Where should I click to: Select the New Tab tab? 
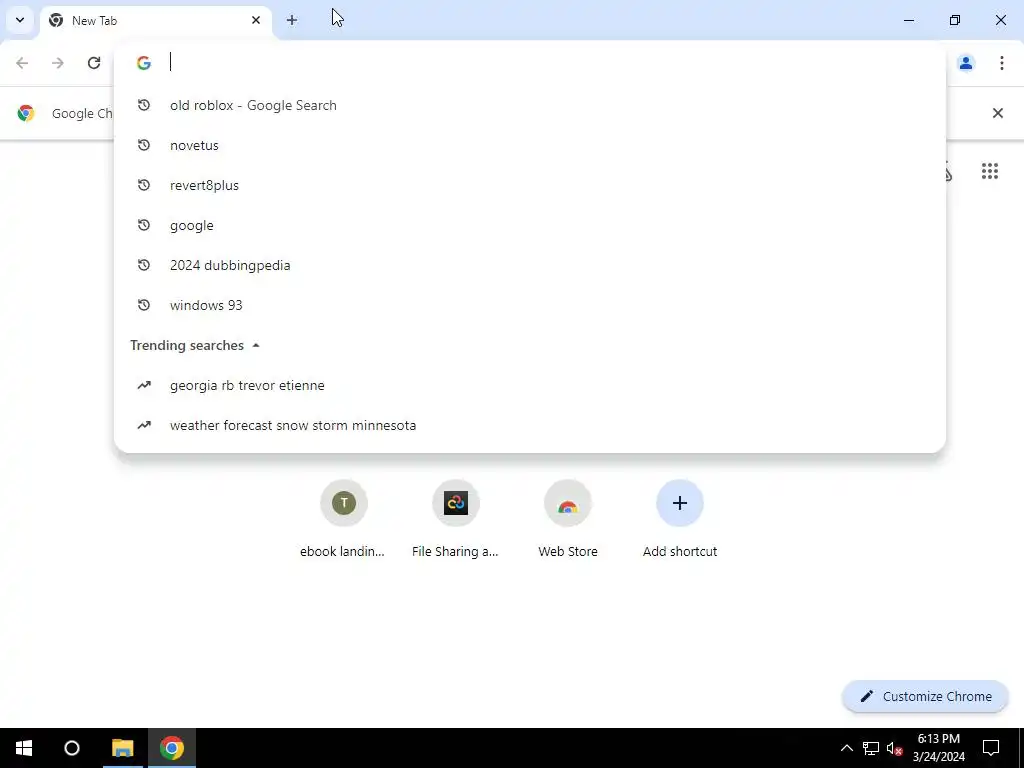(155, 21)
